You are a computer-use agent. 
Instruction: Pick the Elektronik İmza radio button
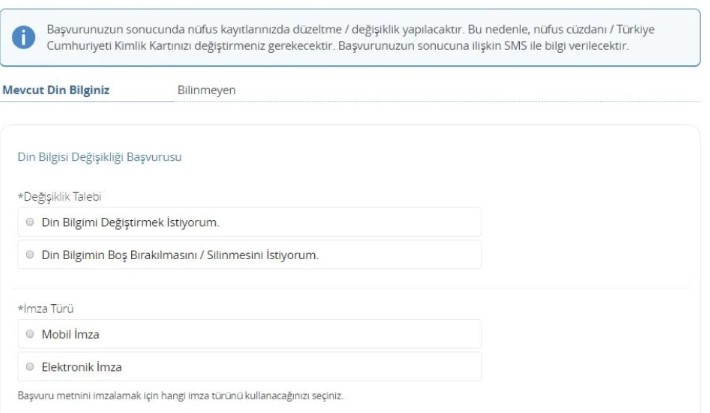[30, 367]
